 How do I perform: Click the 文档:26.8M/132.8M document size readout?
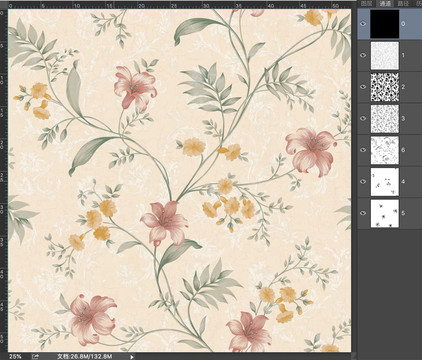coord(84,357)
